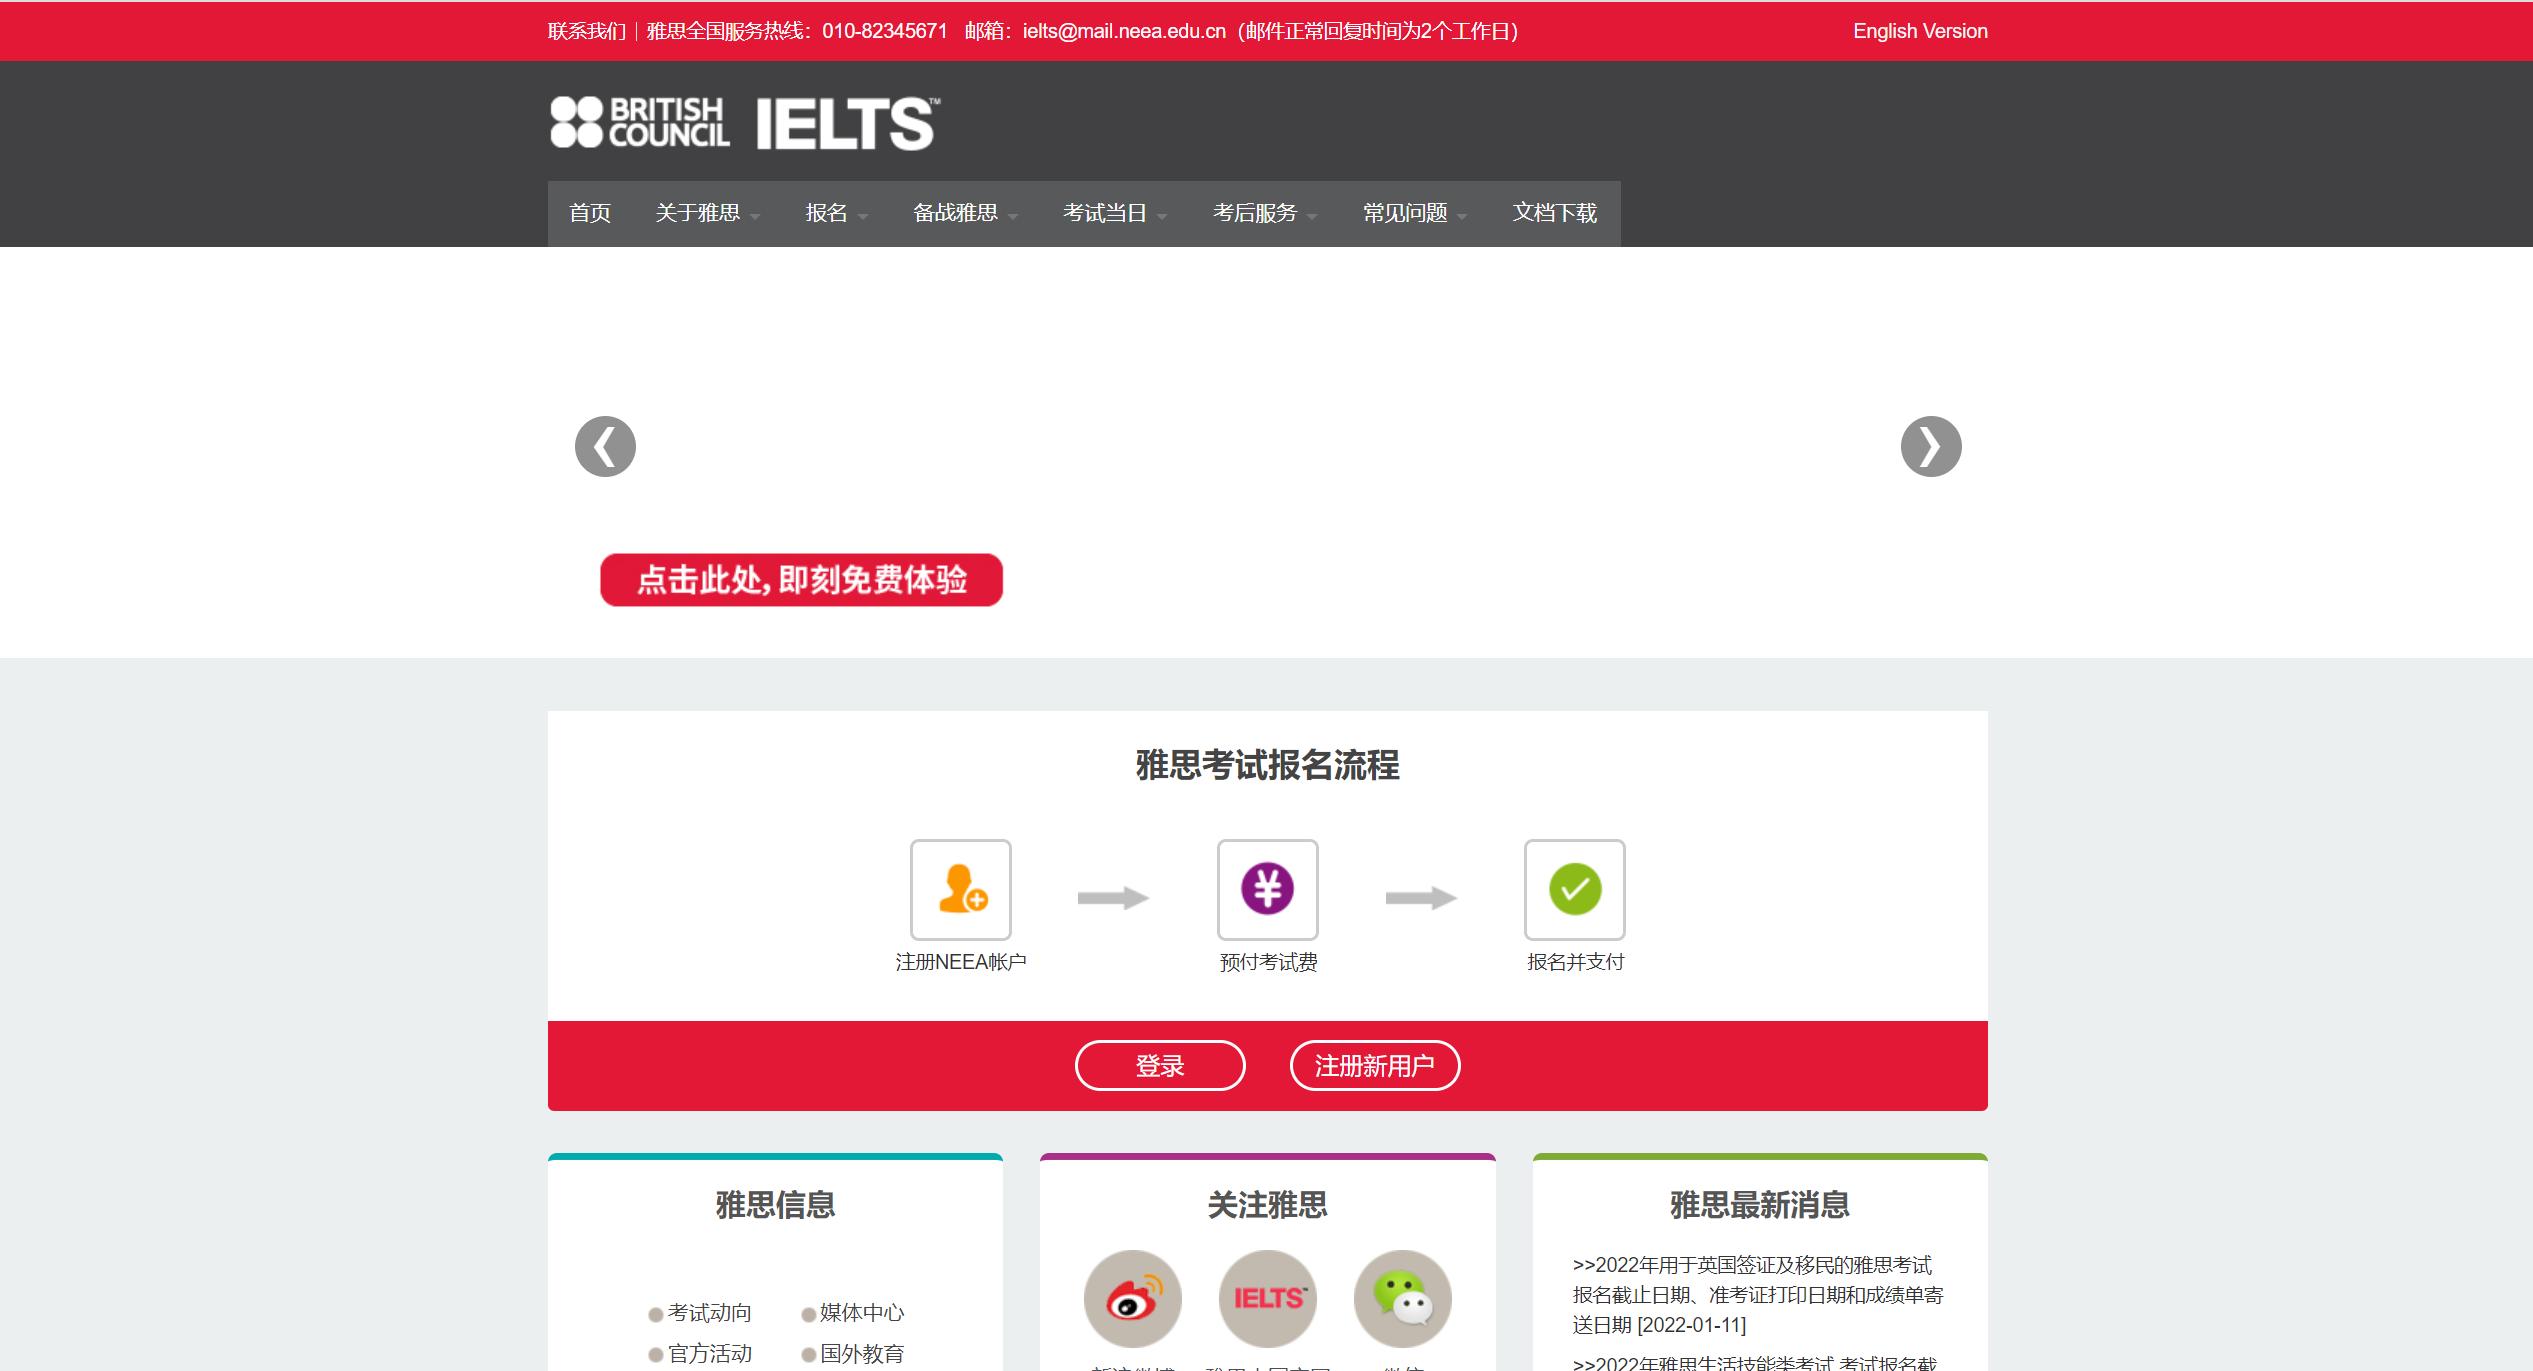
Task: Open 文档下载 from the navigation bar
Action: 1553,213
